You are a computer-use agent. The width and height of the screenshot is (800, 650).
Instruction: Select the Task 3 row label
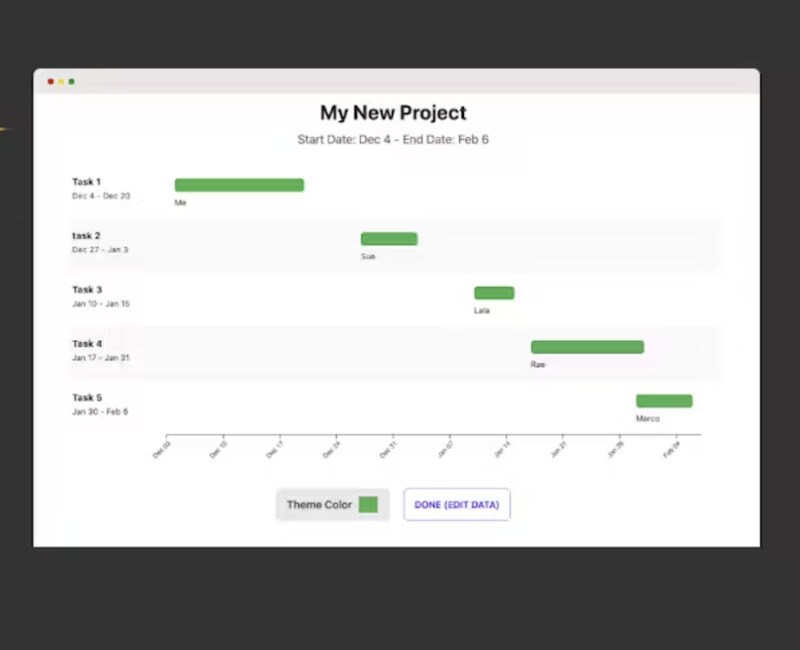[86, 290]
